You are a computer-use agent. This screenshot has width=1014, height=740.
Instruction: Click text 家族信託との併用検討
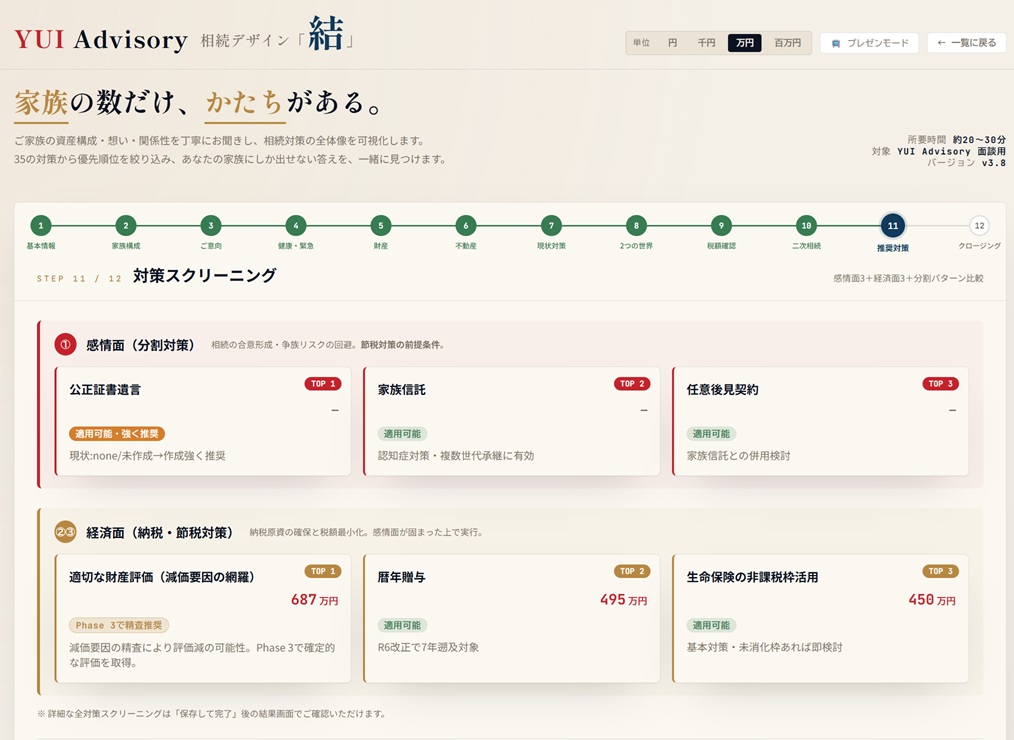(x=739, y=456)
